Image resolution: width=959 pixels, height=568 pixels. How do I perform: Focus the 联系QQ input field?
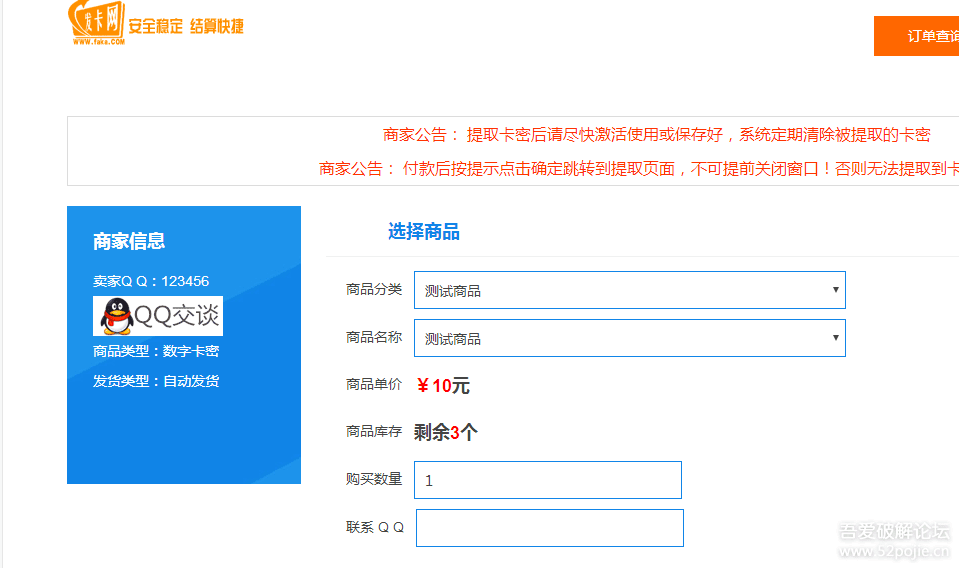pos(550,528)
